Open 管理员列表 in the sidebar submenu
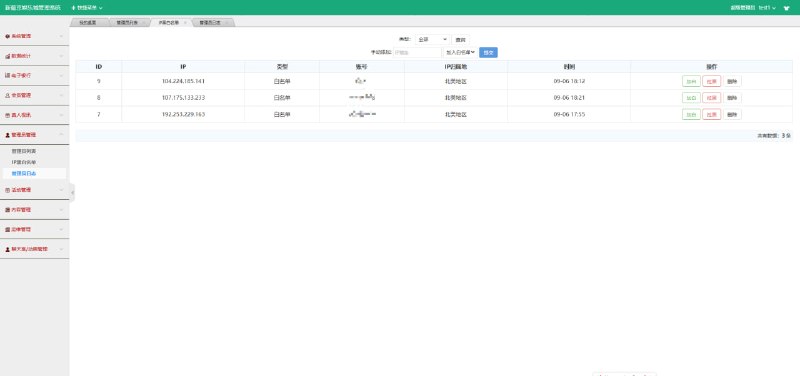The width and height of the screenshot is (800, 376). (x=24, y=152)
